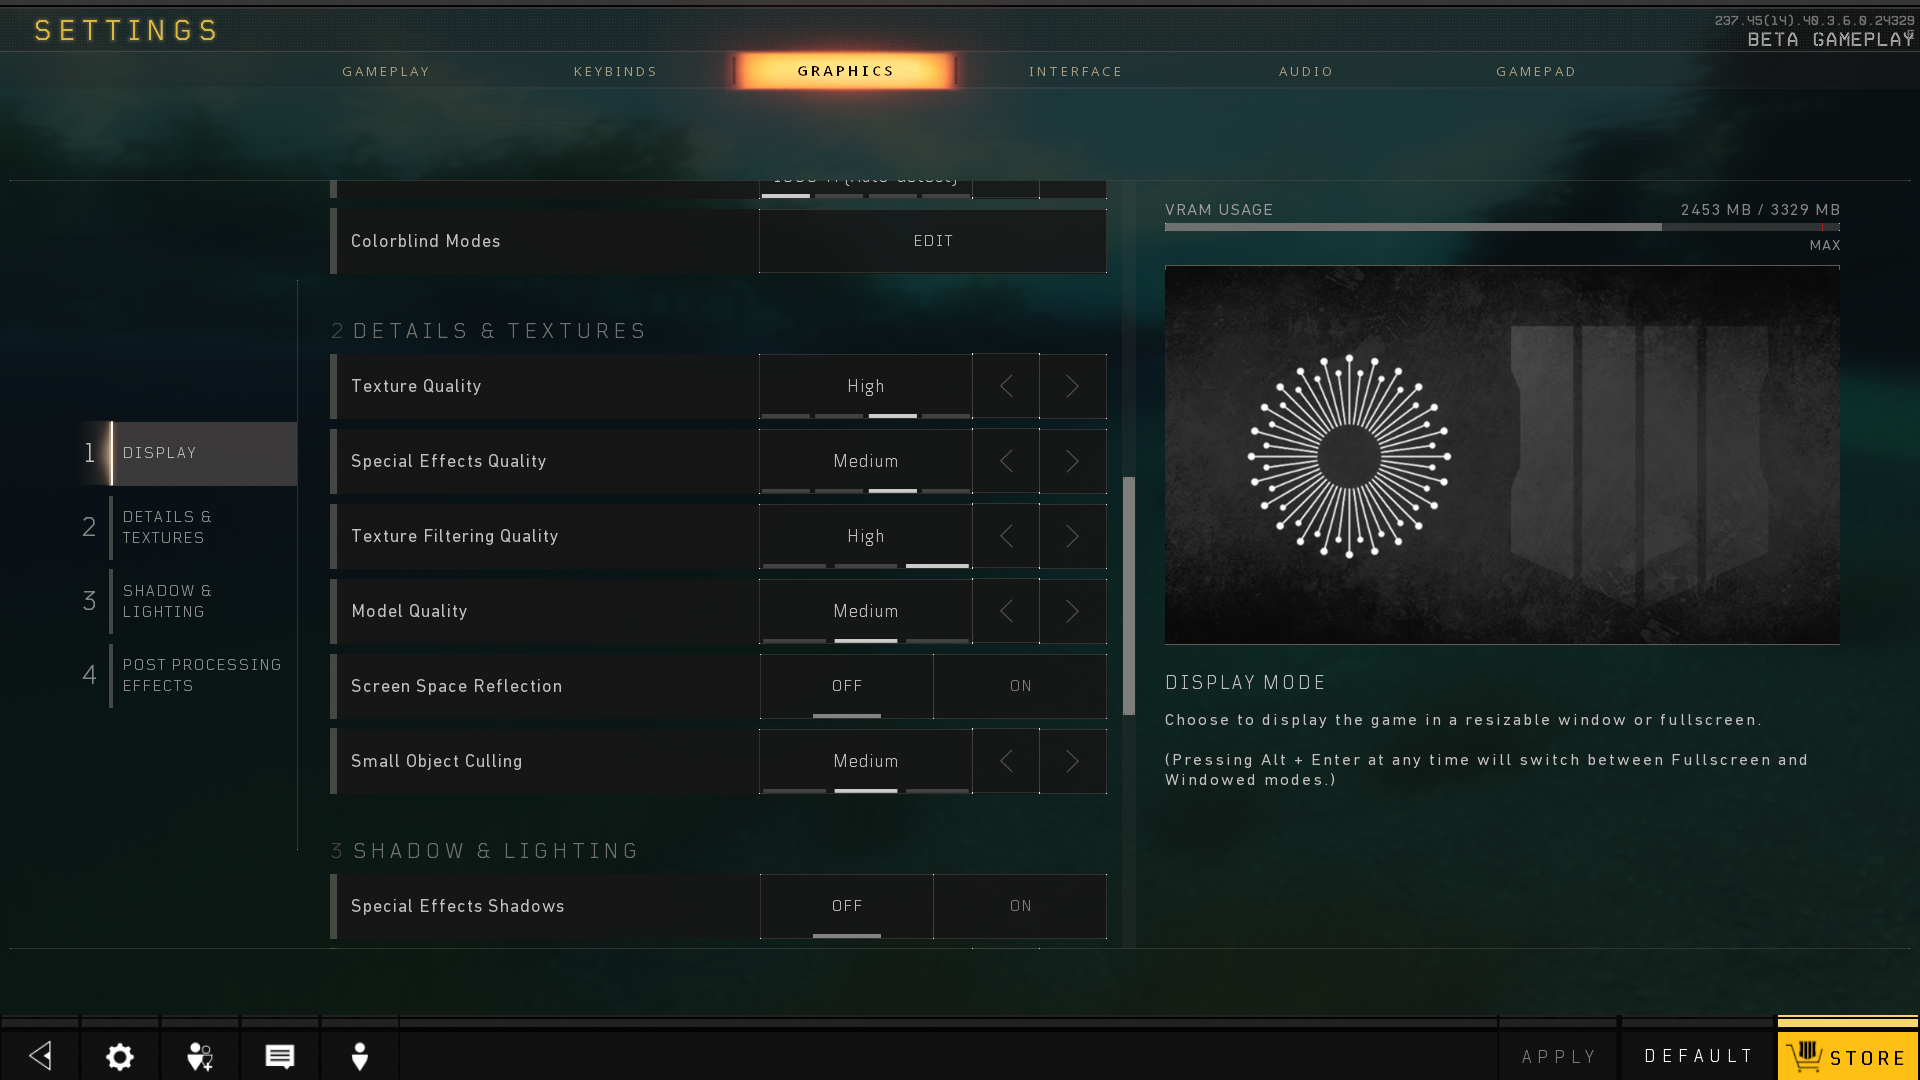
Task: Open the settings gear icon in bottom bar
Action: click(120, 1056)
